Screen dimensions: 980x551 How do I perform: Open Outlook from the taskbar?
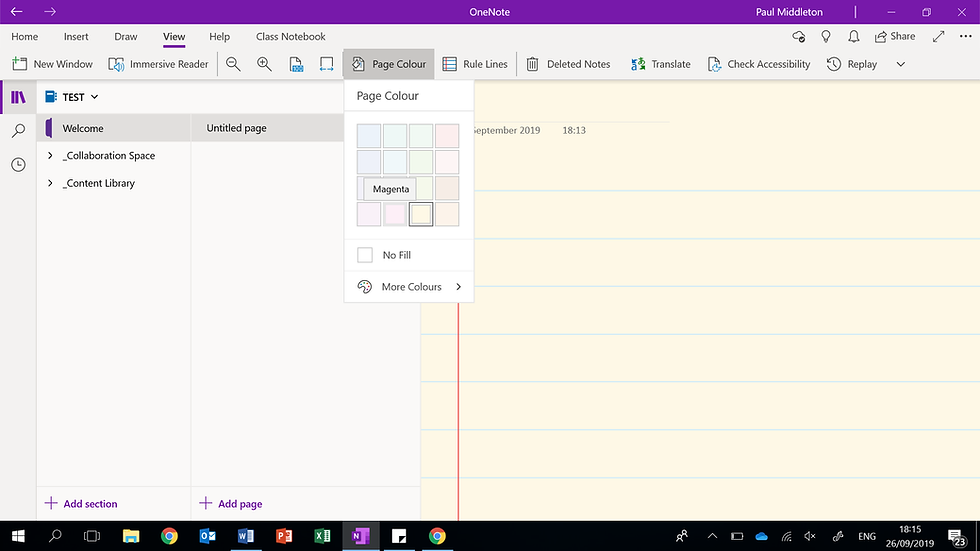[x=208, y=536]
